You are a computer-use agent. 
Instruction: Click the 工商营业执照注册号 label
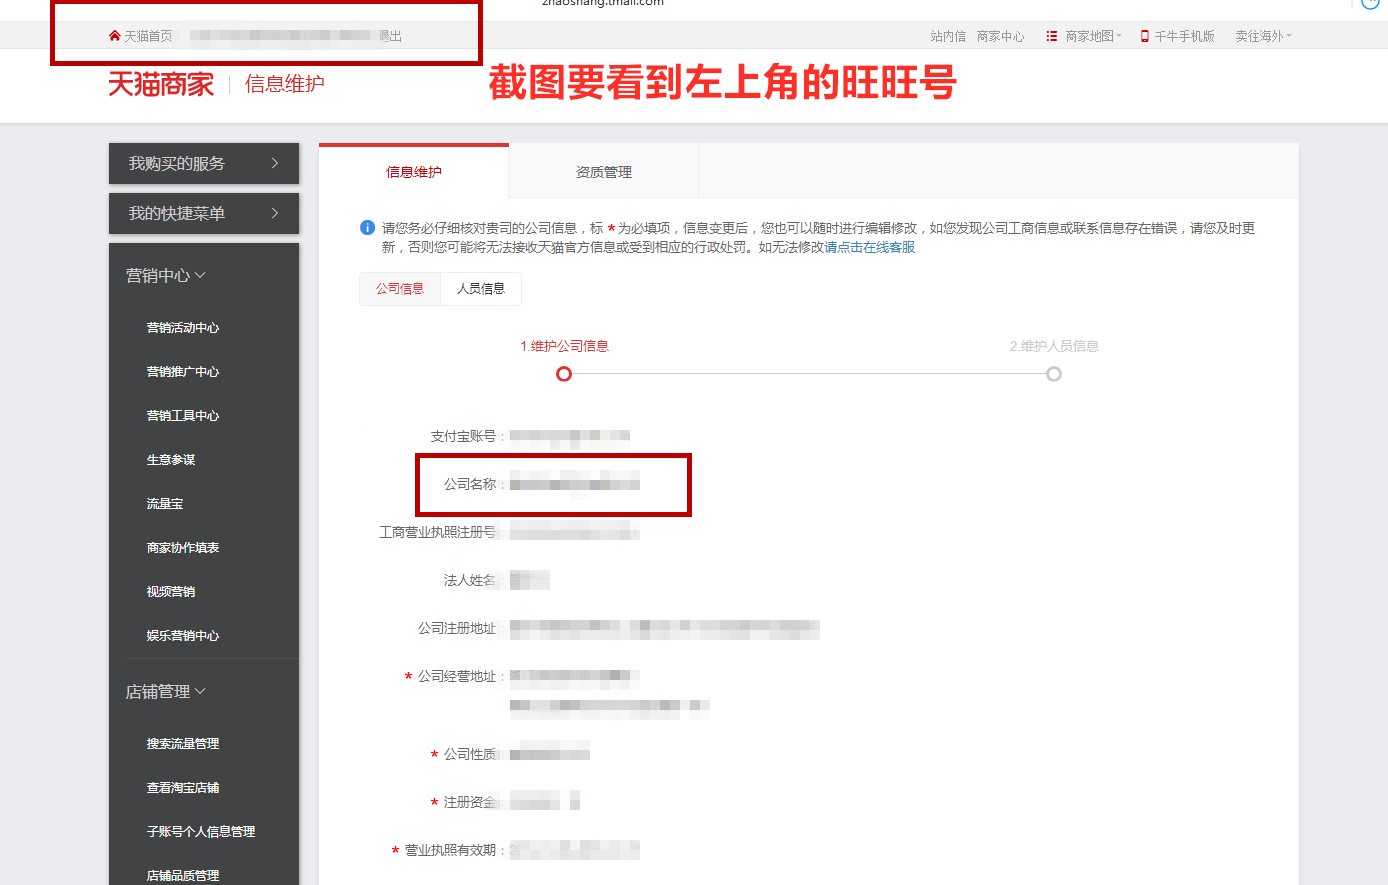[438, 532]
